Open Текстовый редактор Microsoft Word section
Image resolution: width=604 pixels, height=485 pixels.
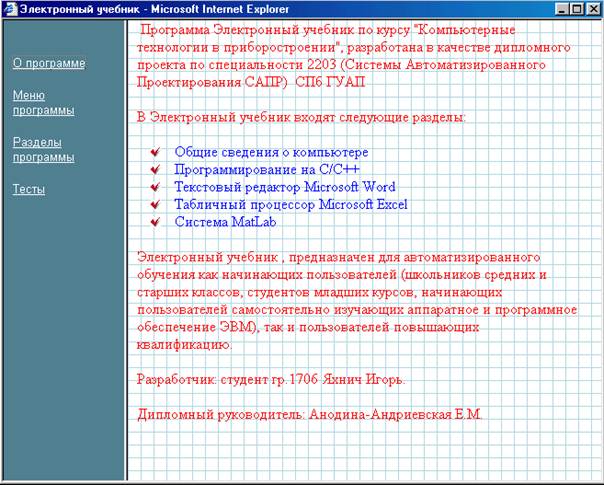click(285, 187)
